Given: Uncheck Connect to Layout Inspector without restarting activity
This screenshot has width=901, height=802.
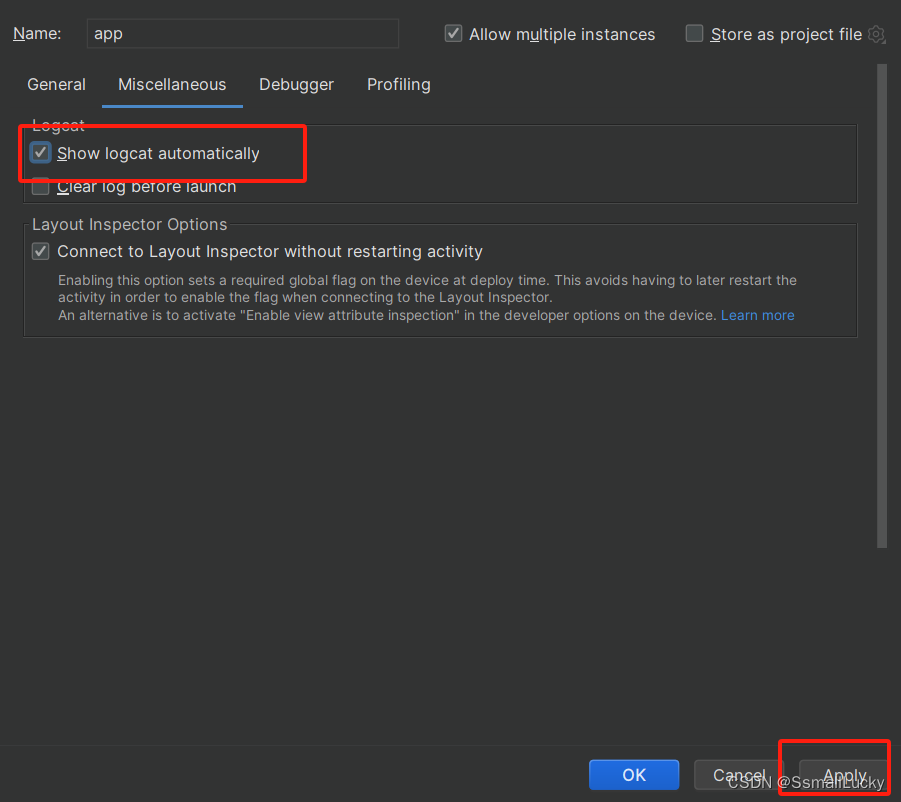Looking at the screenshot, I should pyautogui.click(x=40, y=251).
